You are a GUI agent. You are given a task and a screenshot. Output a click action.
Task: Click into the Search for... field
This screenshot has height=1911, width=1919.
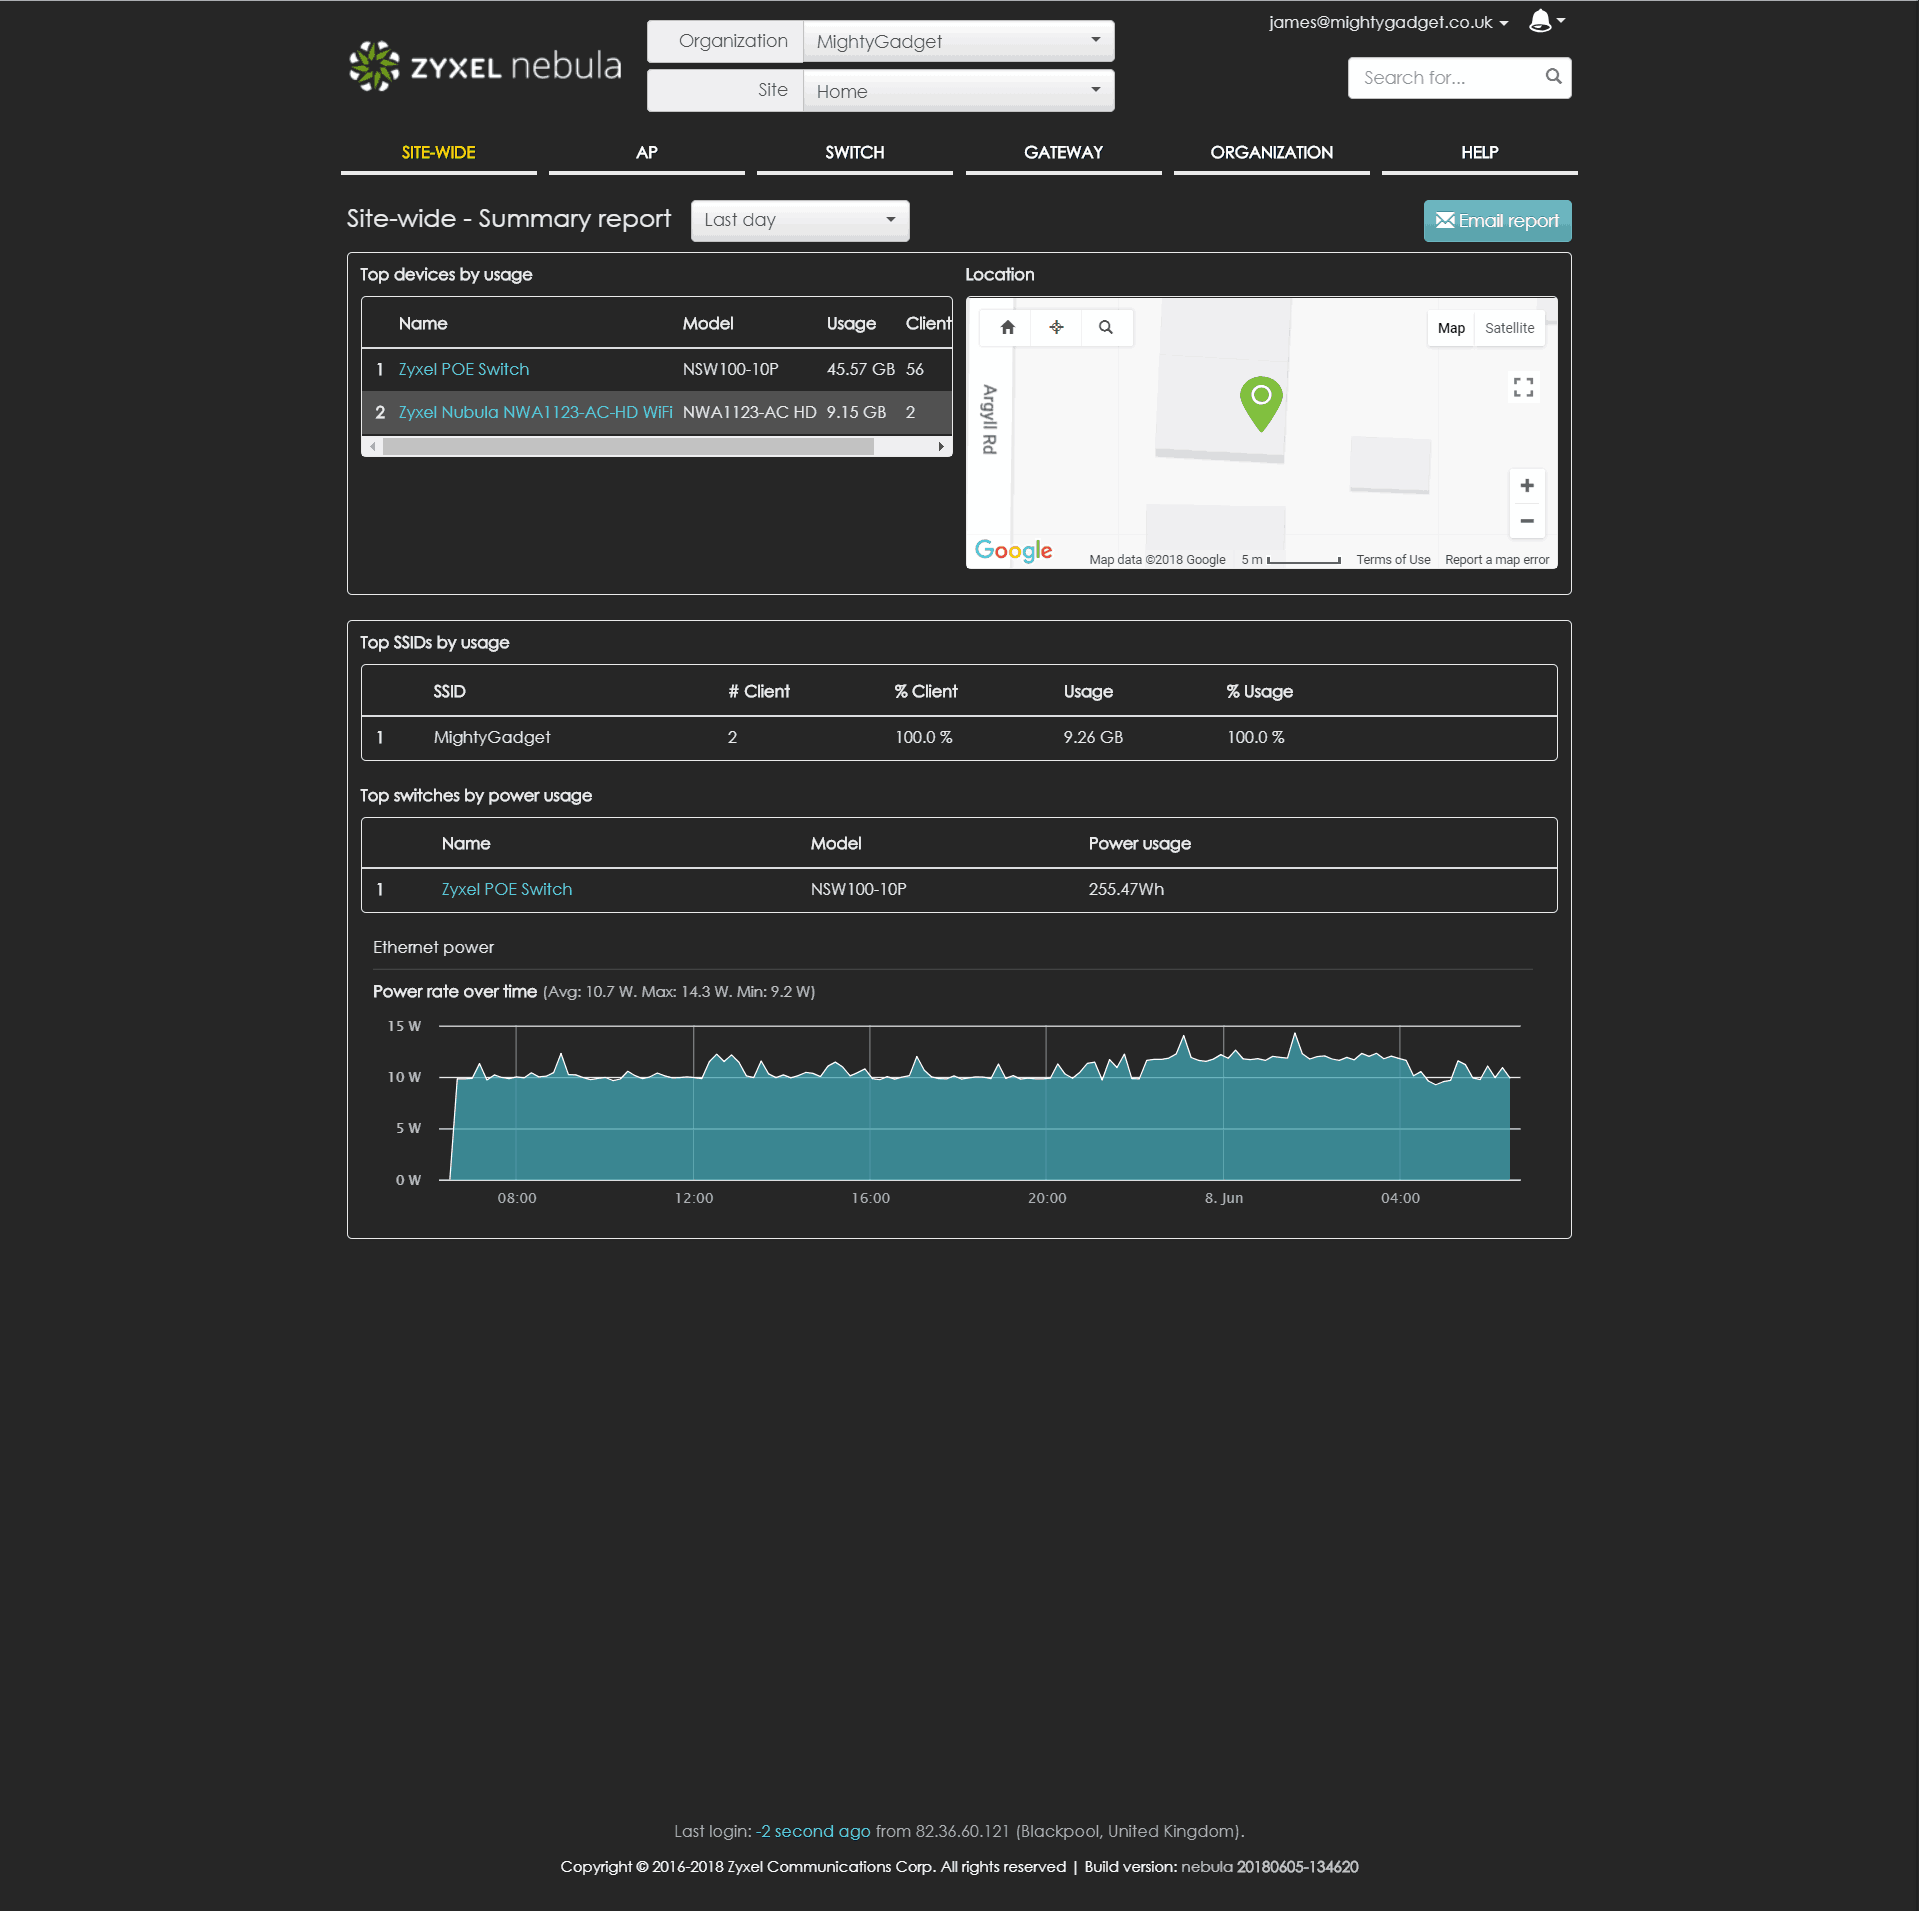[1446, 78]
